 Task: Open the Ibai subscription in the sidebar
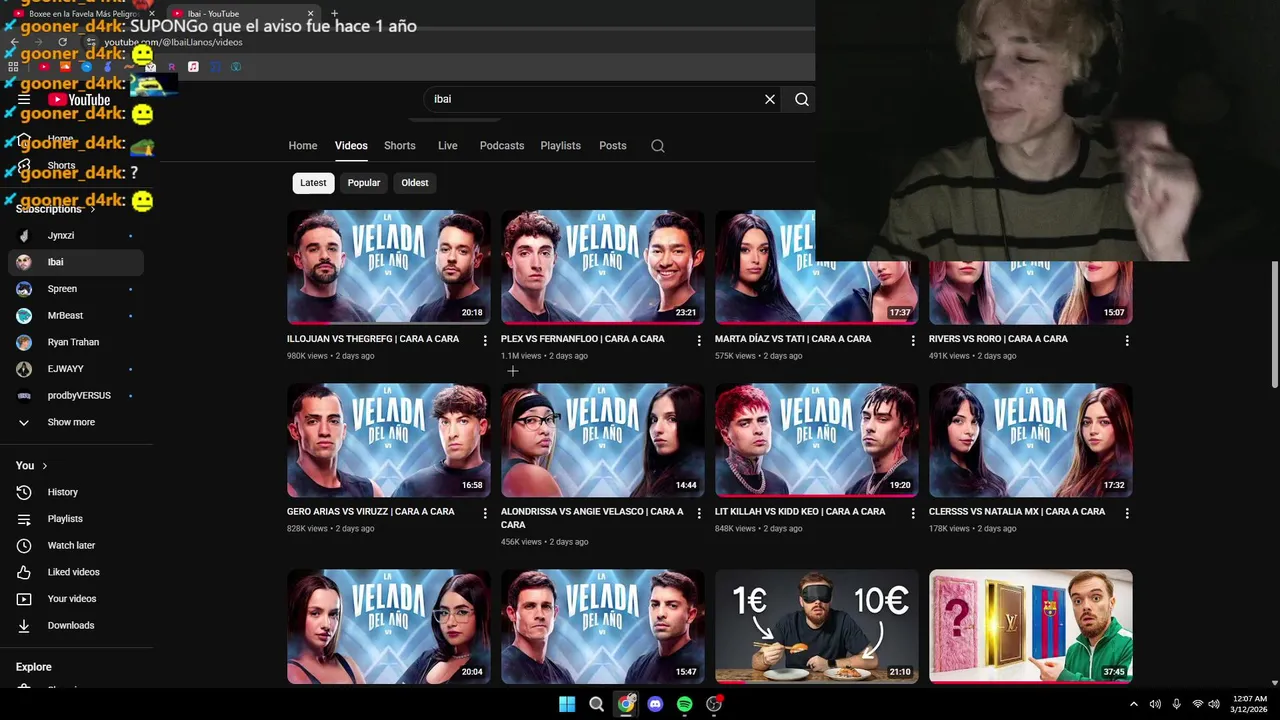pos(76,262)
